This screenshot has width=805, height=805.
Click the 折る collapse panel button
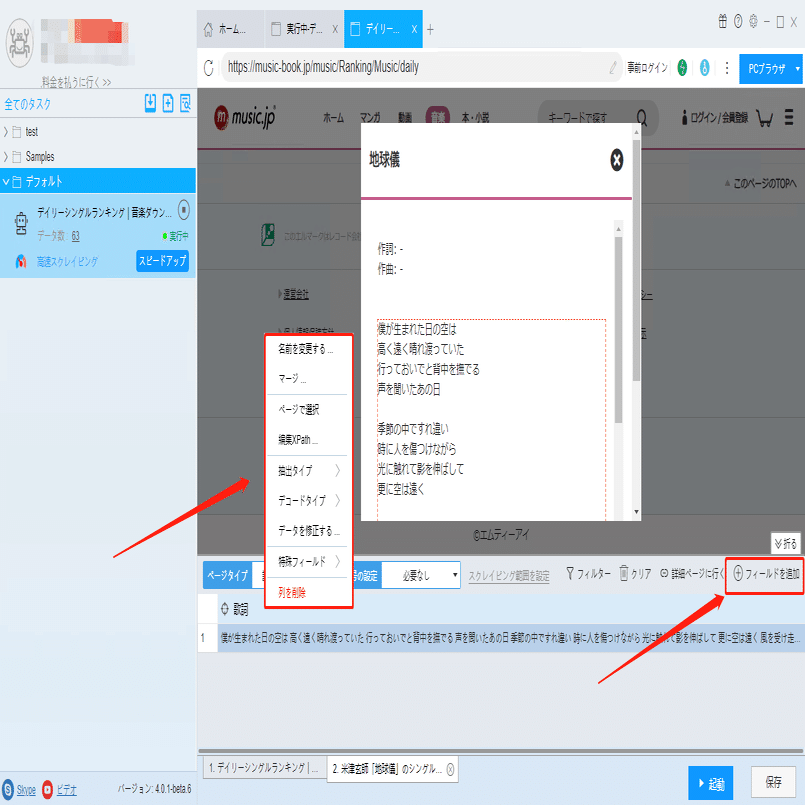pos(785,543)
